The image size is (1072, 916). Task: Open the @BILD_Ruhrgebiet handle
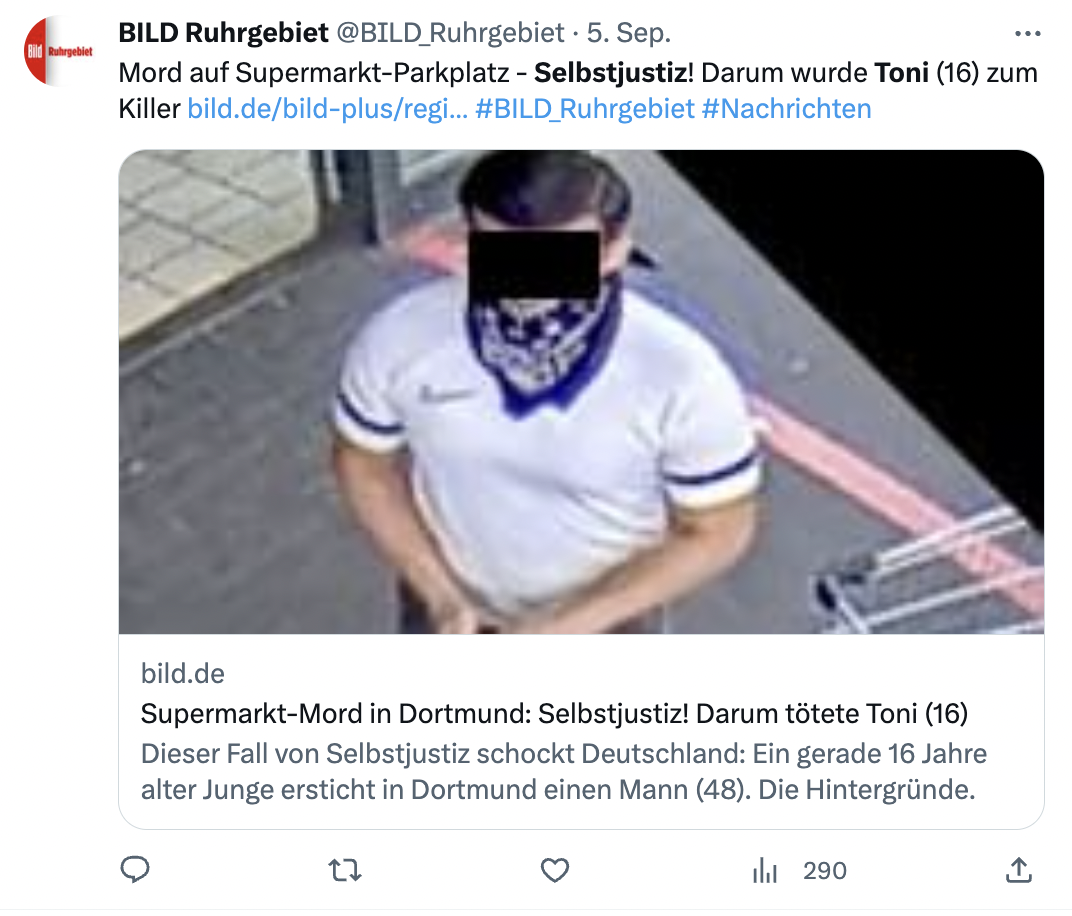(451, 33)
